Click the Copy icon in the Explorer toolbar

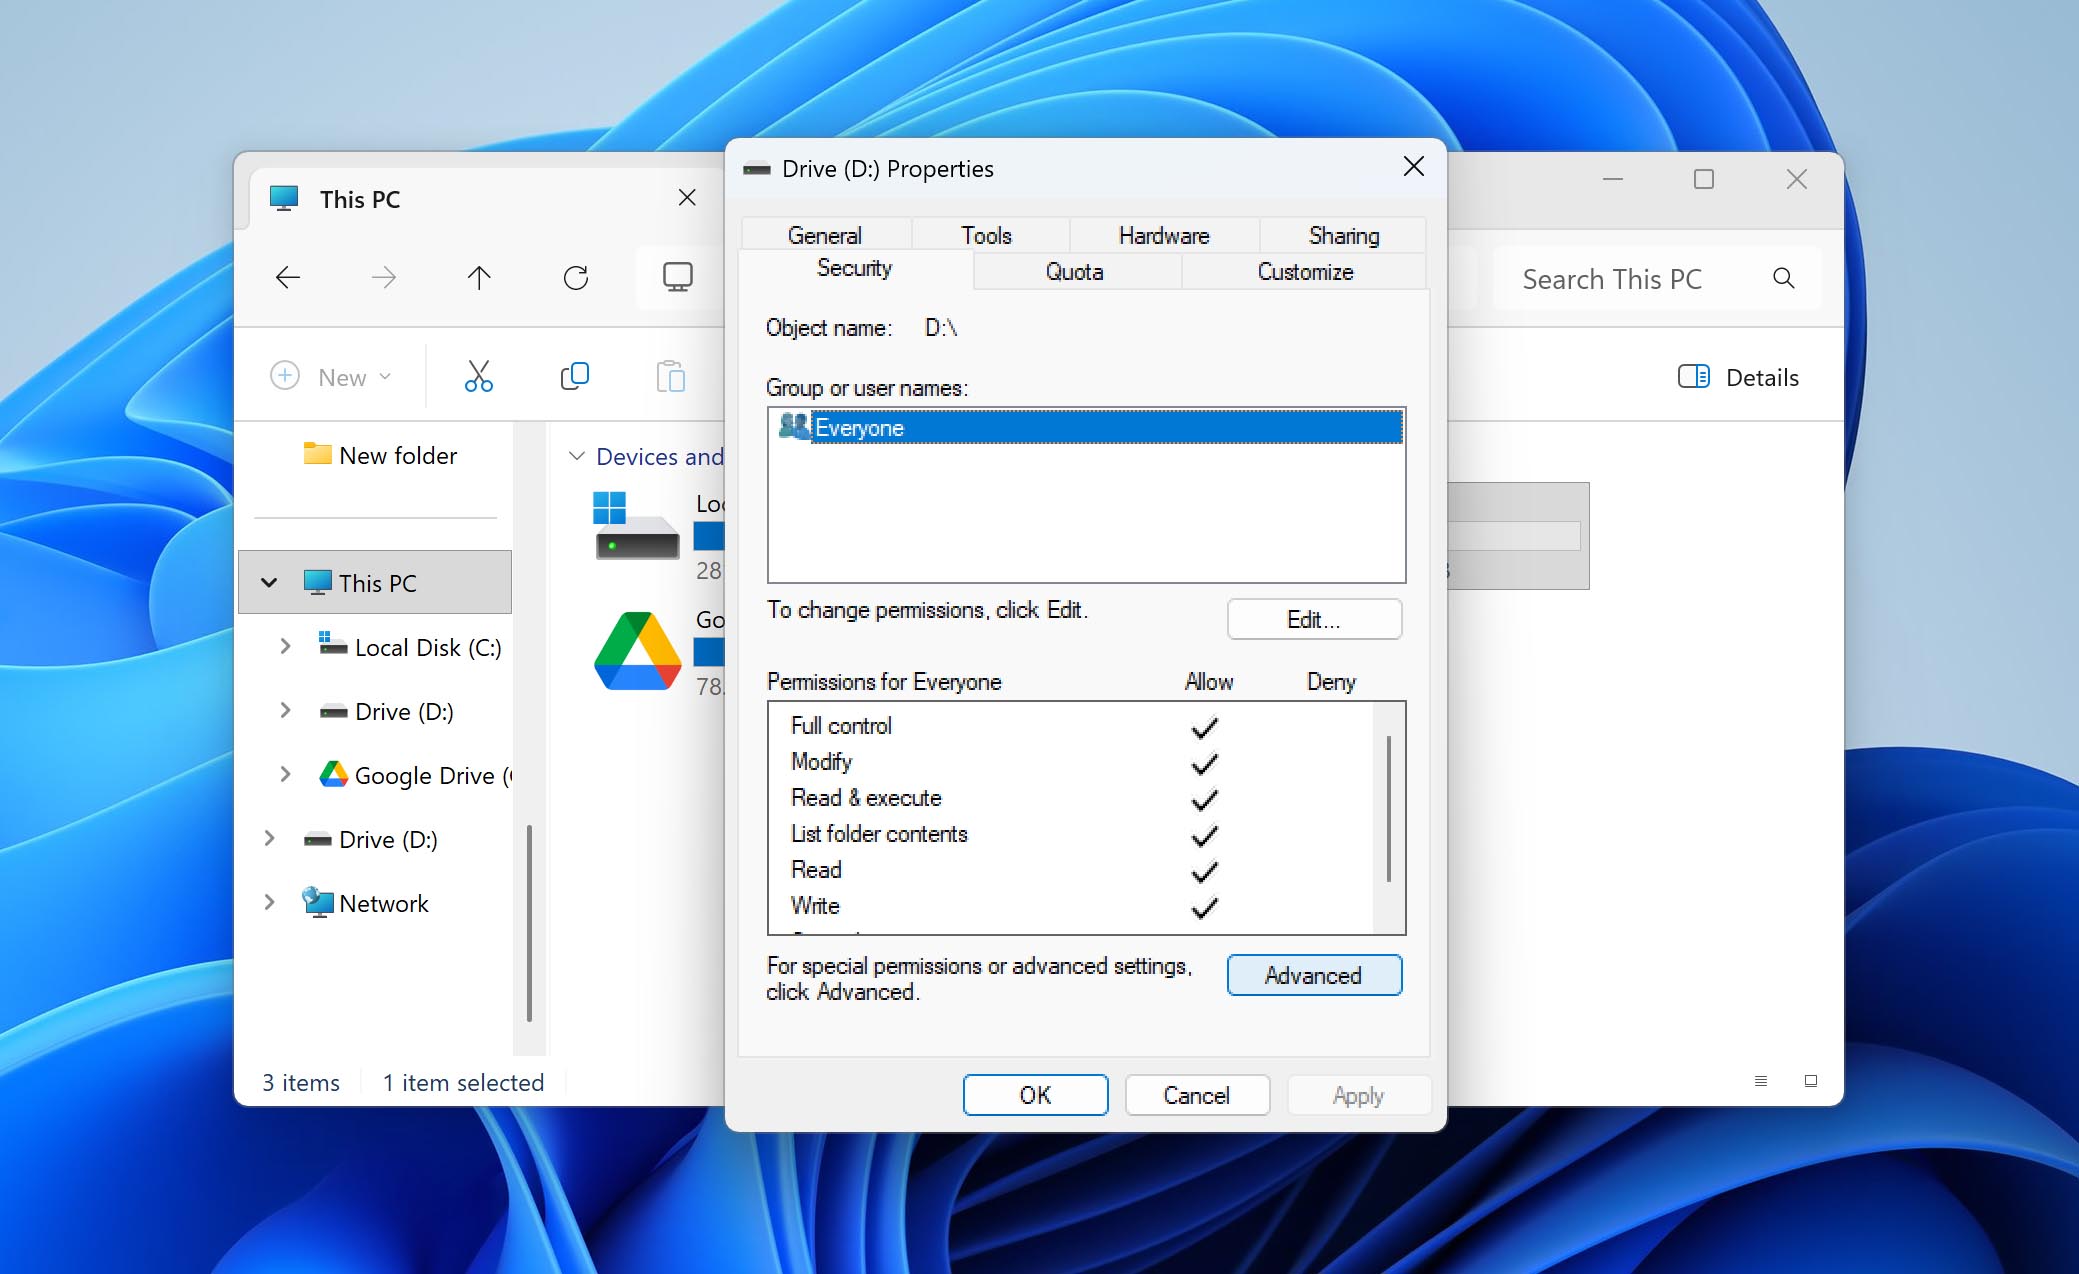tap(575, 376)
